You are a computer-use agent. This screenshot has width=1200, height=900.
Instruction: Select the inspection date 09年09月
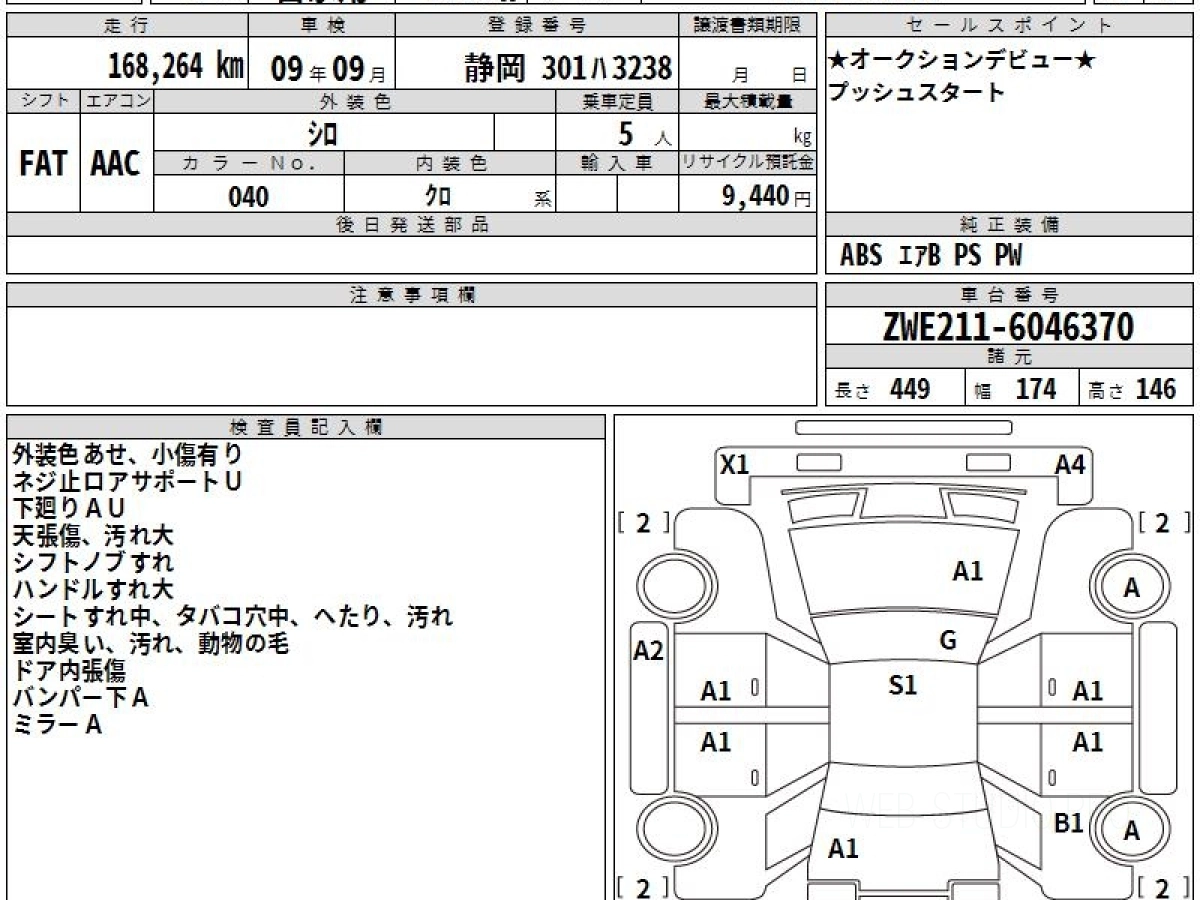(x=327, y=69)
